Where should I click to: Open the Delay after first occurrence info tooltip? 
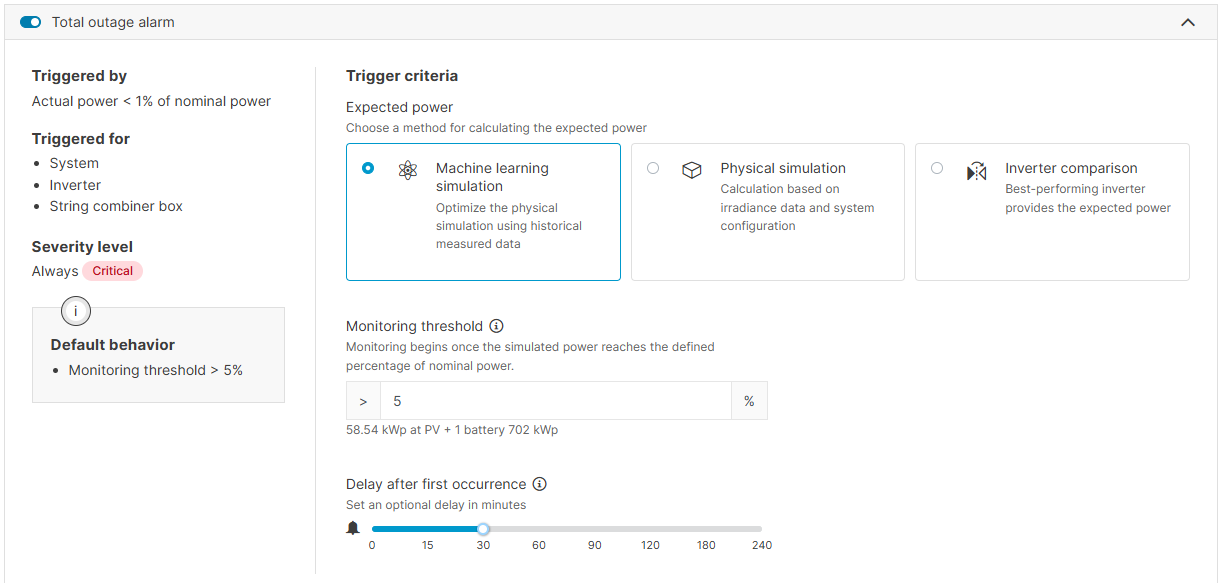(539, 484)
